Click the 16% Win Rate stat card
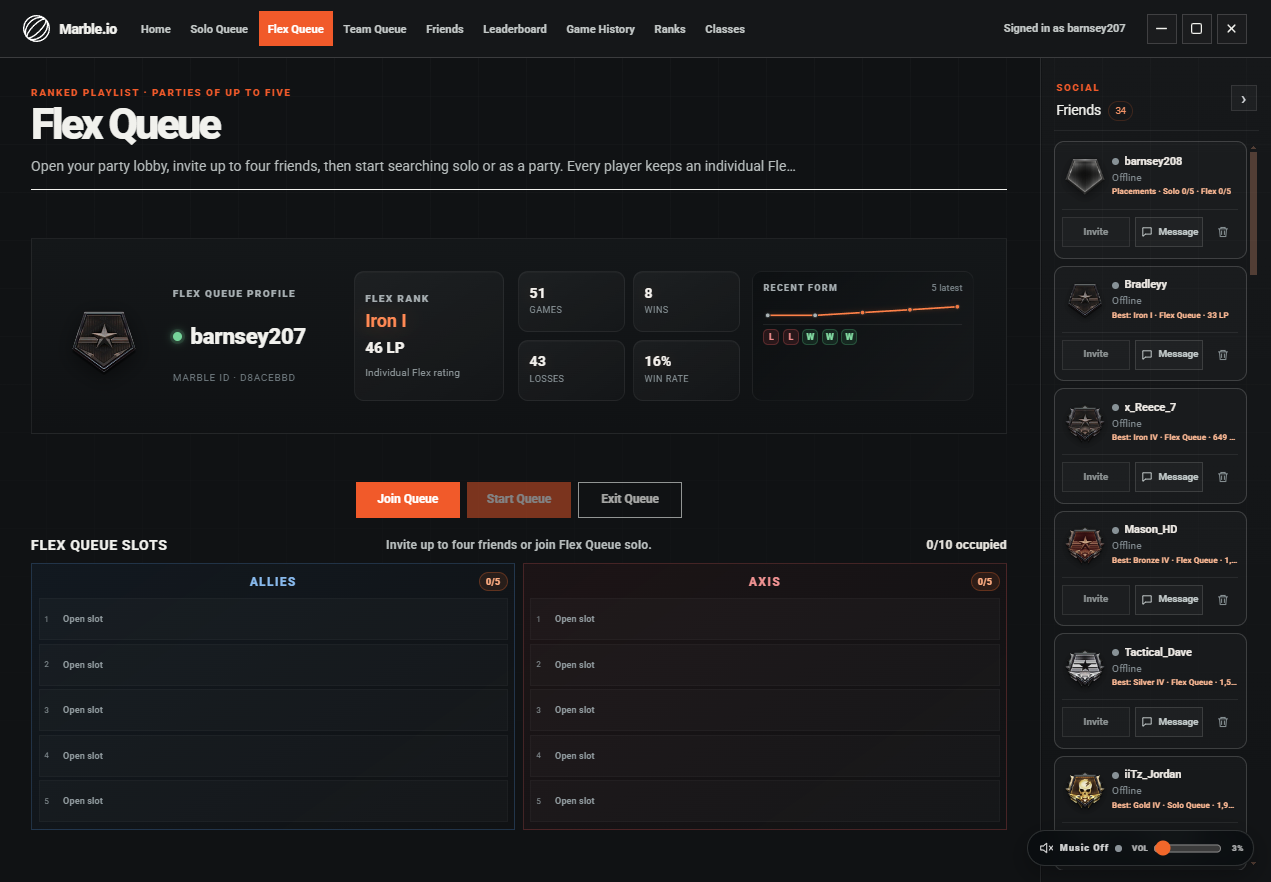The width and height of the screenshot is (1271, 882). (686, 370)
